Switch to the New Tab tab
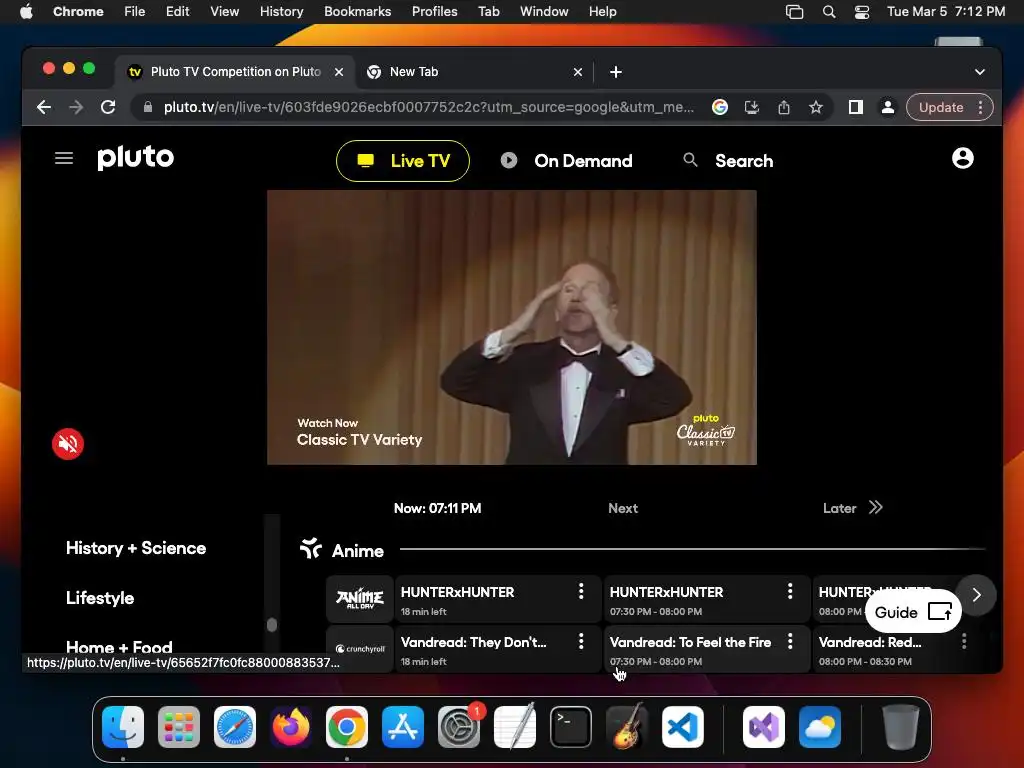This screenshot has height=768, width=1024. 475,72
